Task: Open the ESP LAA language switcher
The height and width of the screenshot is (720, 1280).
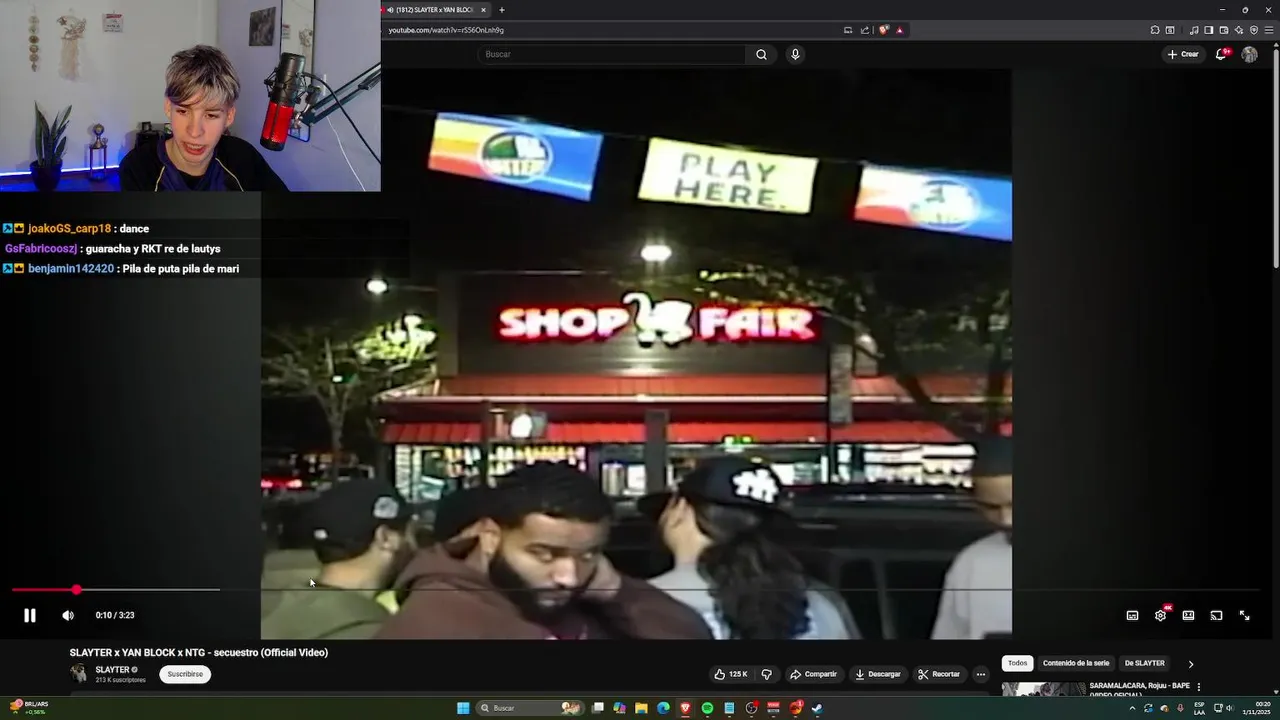Action: pyautogui.click(x=1199, y=708)
